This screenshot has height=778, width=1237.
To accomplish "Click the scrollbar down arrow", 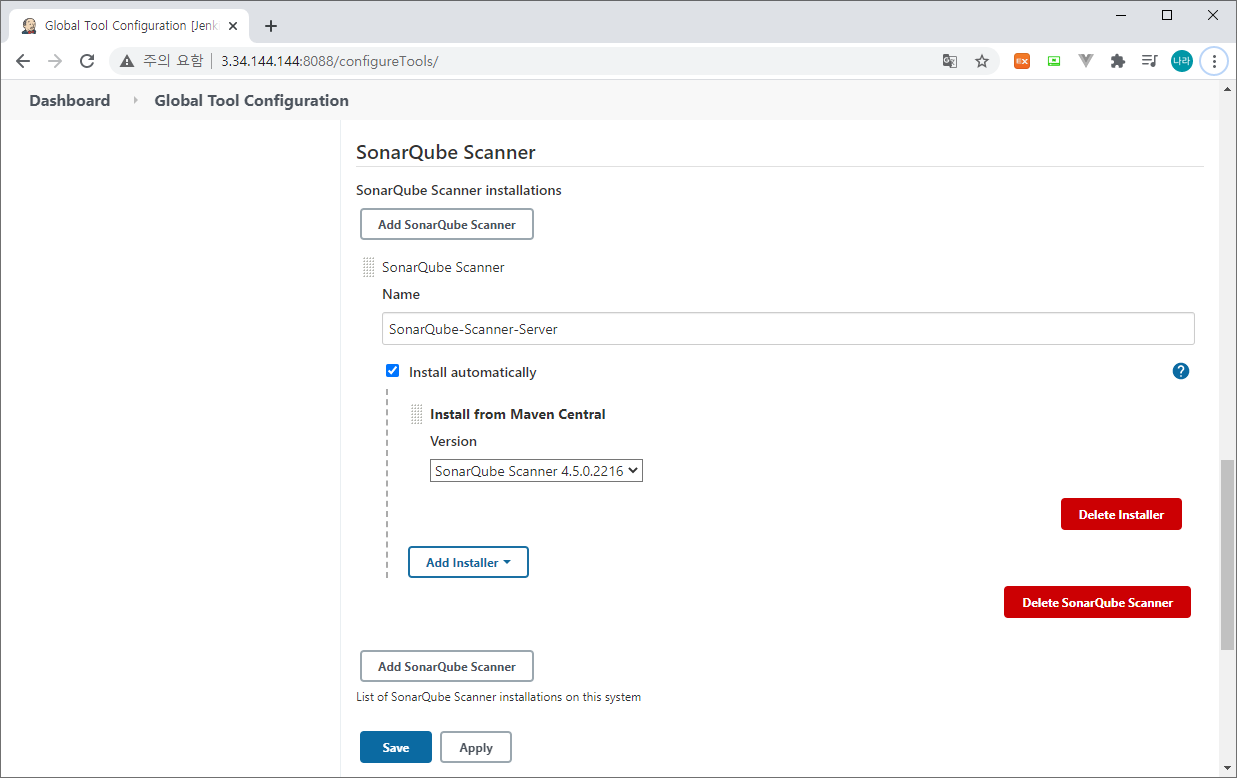I will pos(1227,768).
